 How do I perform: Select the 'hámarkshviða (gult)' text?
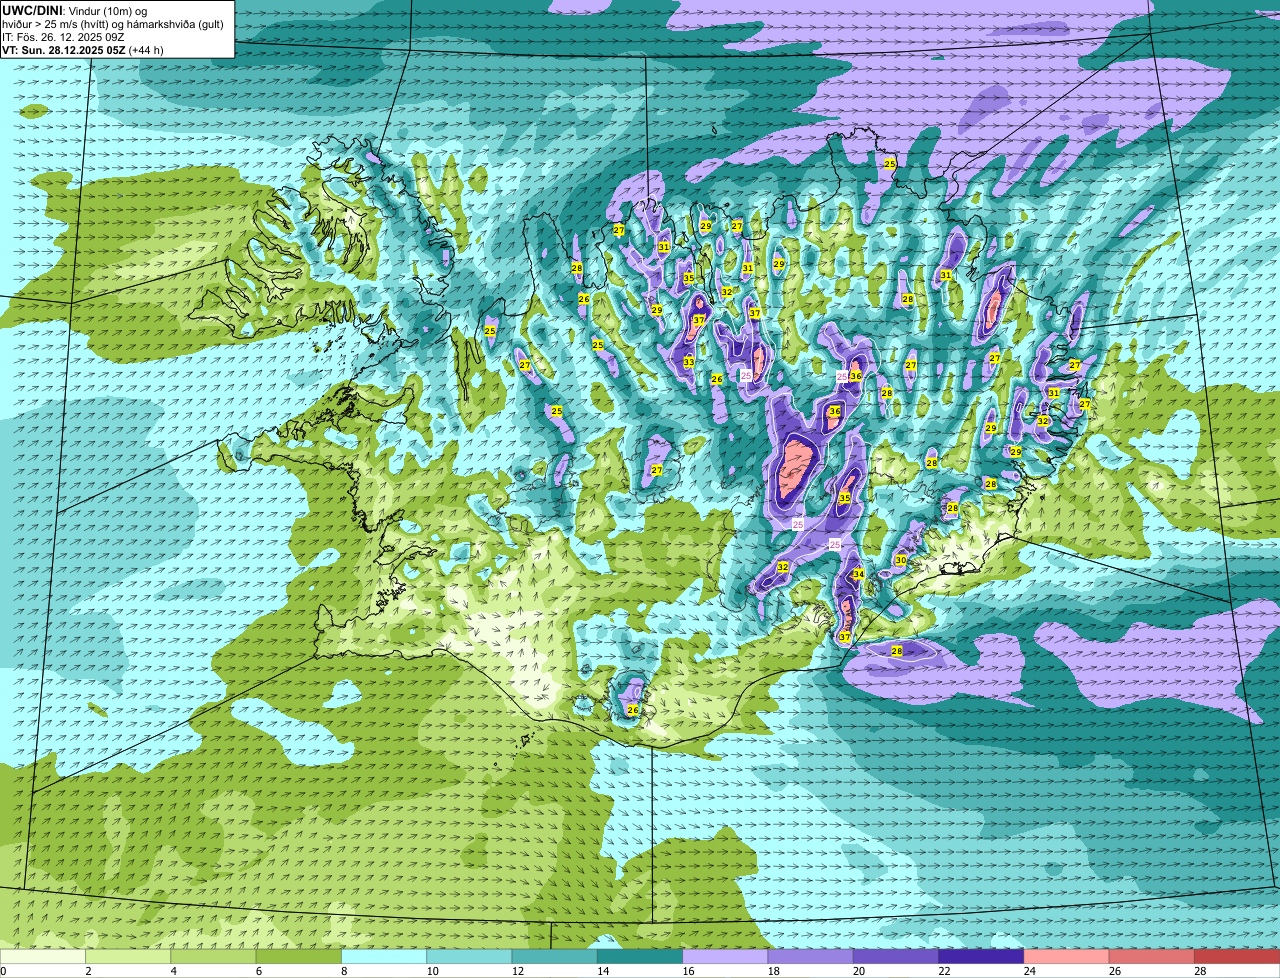tap(173, 23)
